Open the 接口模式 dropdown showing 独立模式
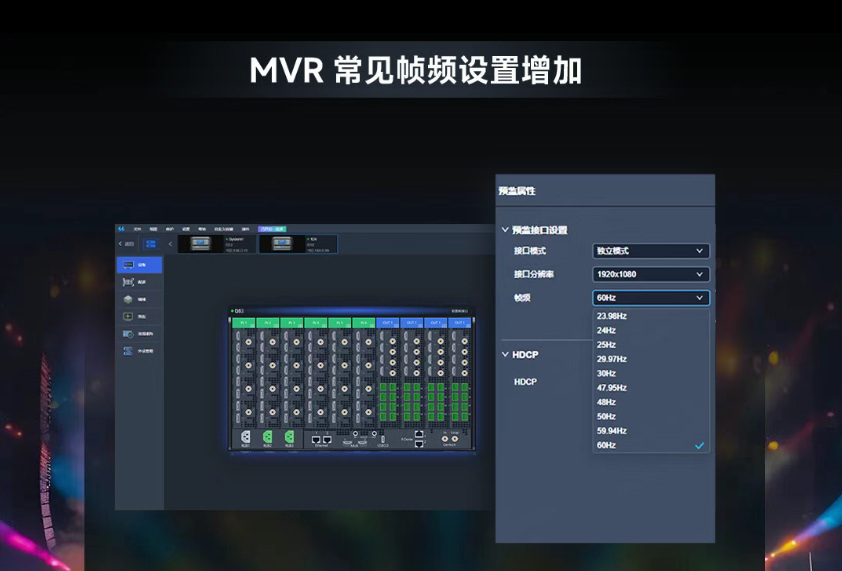This screenshot has width=842, height=571. [x=651, y=251]
